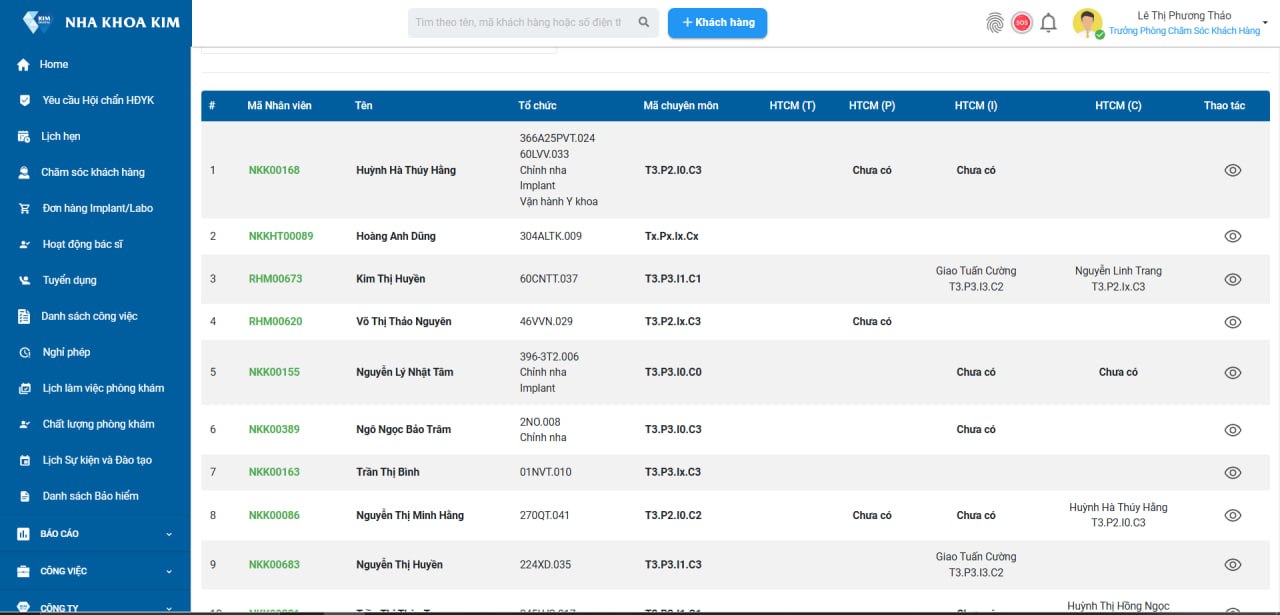Screen dimensions: 1280x615
Task: Click the Mã chuyên môn column header
Action: [680, 106]
